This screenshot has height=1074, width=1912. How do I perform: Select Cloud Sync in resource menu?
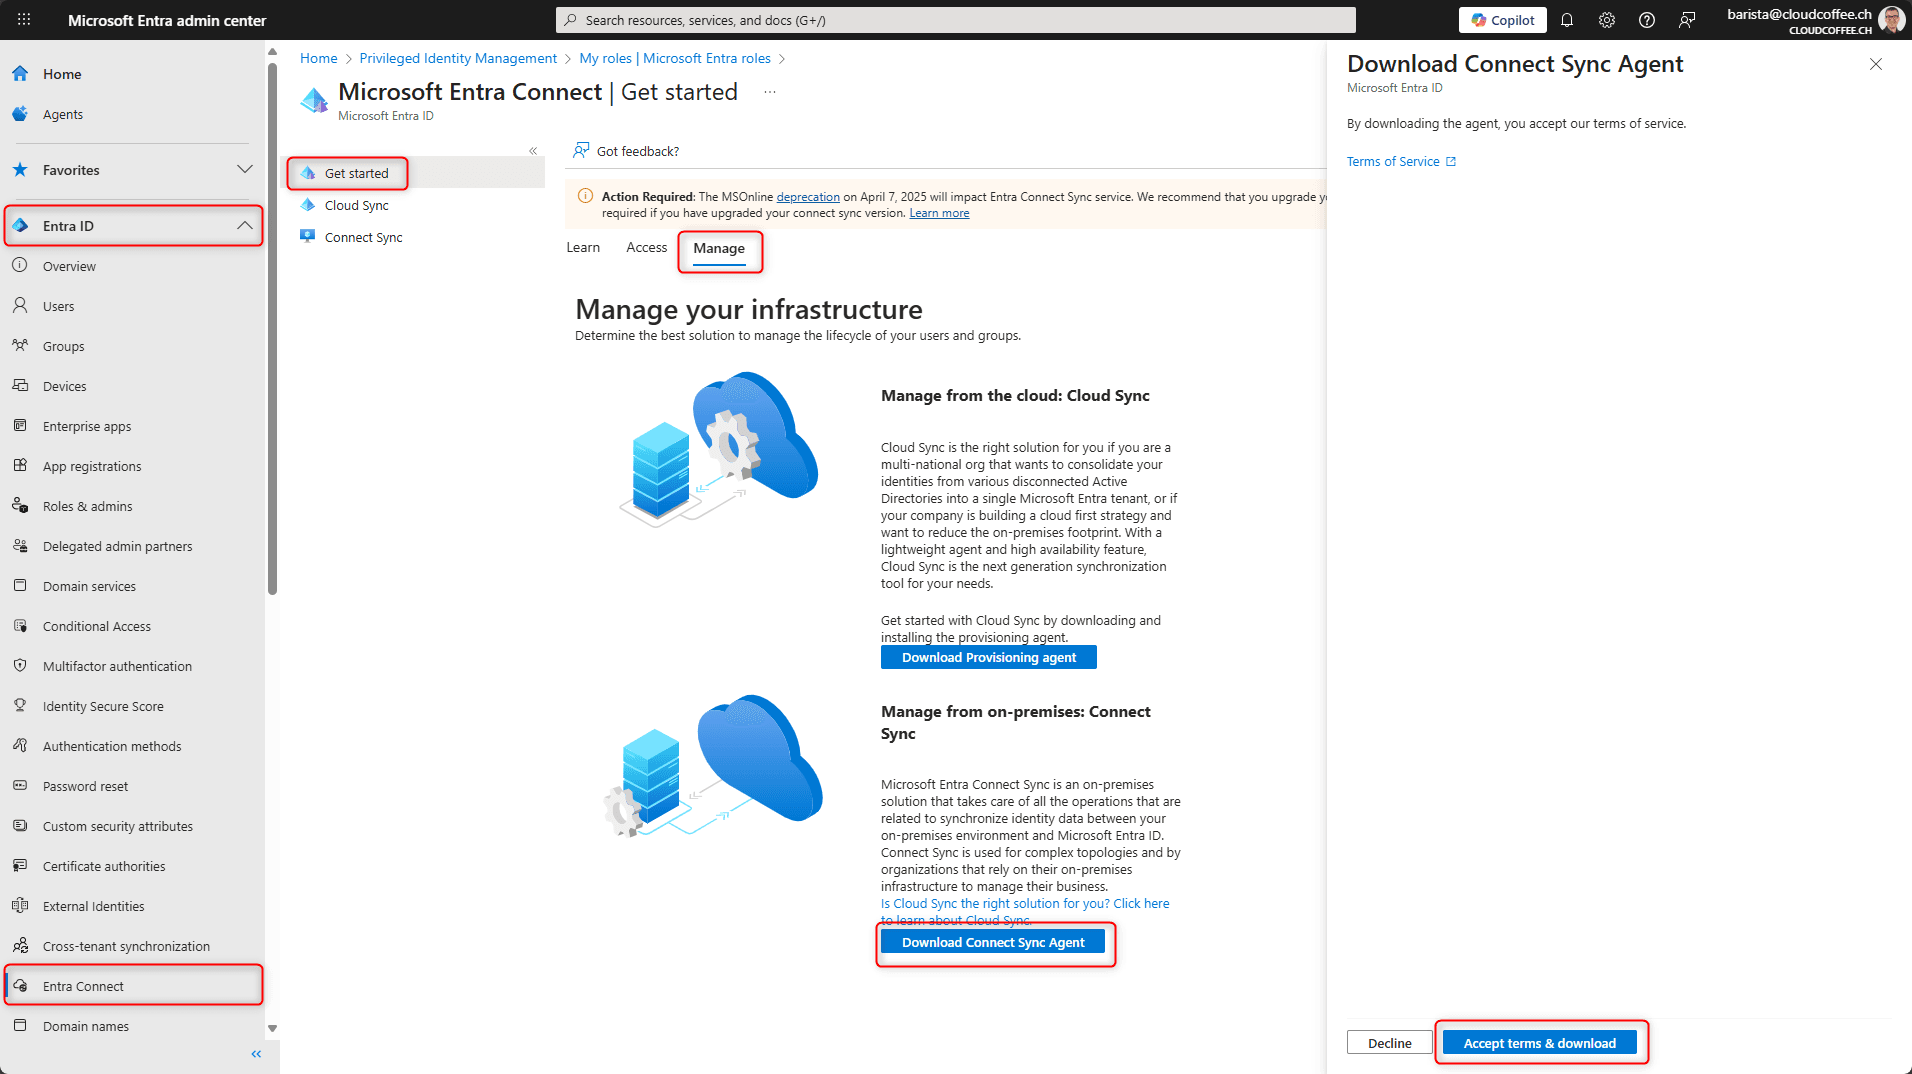(356, 205)
